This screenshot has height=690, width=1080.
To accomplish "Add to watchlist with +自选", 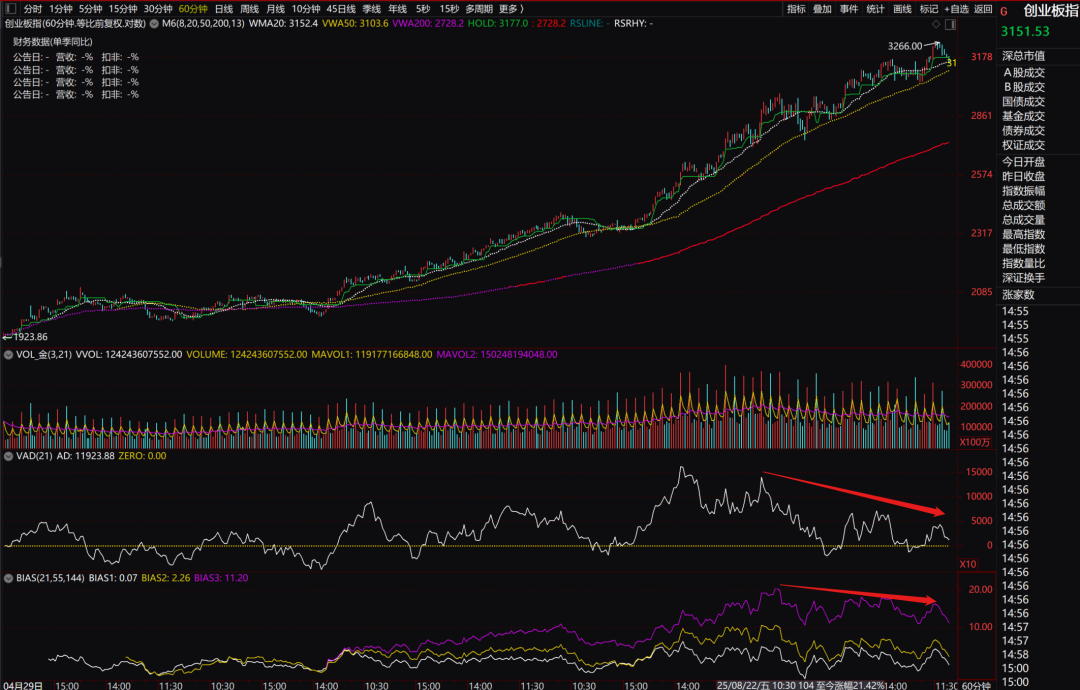I will tap(956, 9).
